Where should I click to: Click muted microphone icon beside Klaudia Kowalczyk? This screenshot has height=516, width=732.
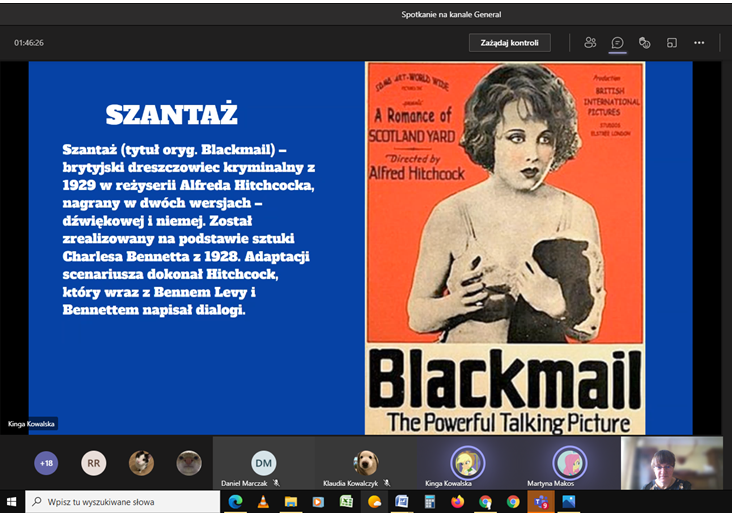(387, 483)
